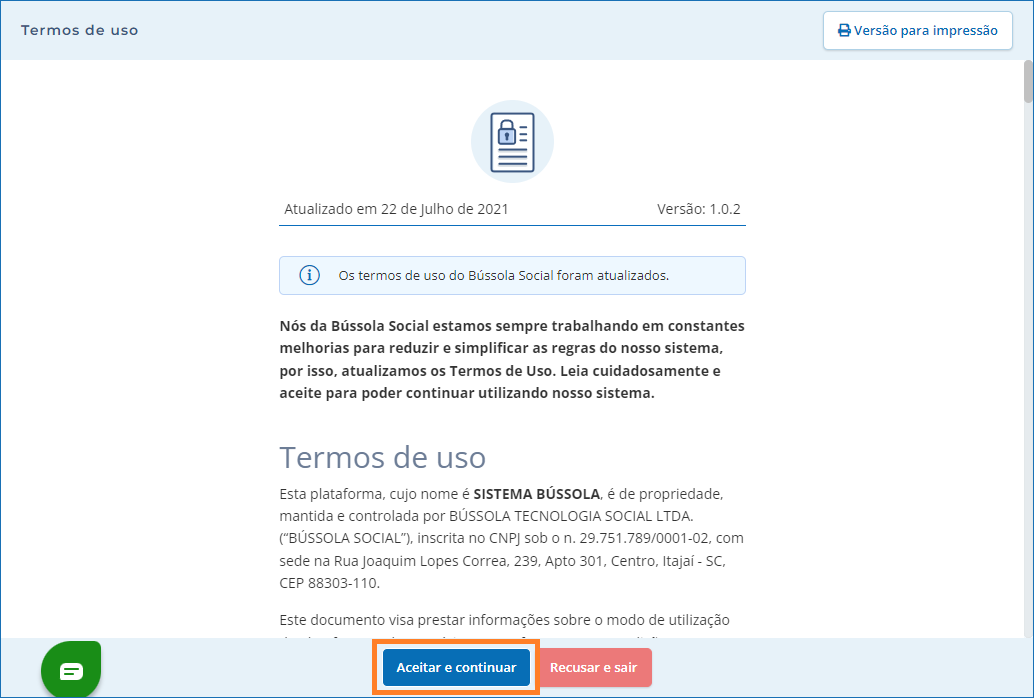Click the printer icon in the print button
Screen dimensions: 1034x698
pyautogui.click(x=844, y=30)
